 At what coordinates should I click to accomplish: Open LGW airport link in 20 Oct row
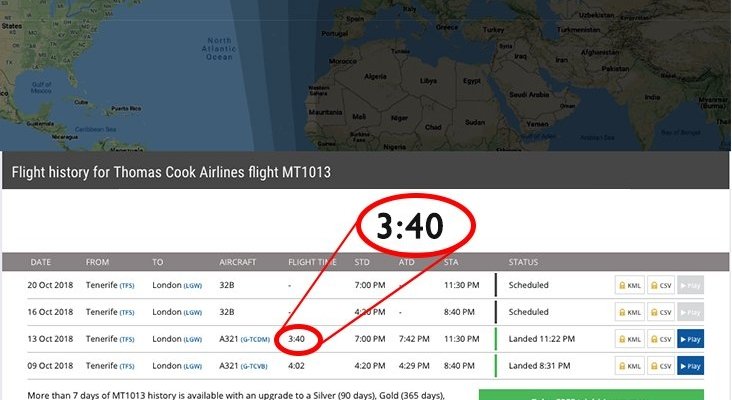[193, 286]
